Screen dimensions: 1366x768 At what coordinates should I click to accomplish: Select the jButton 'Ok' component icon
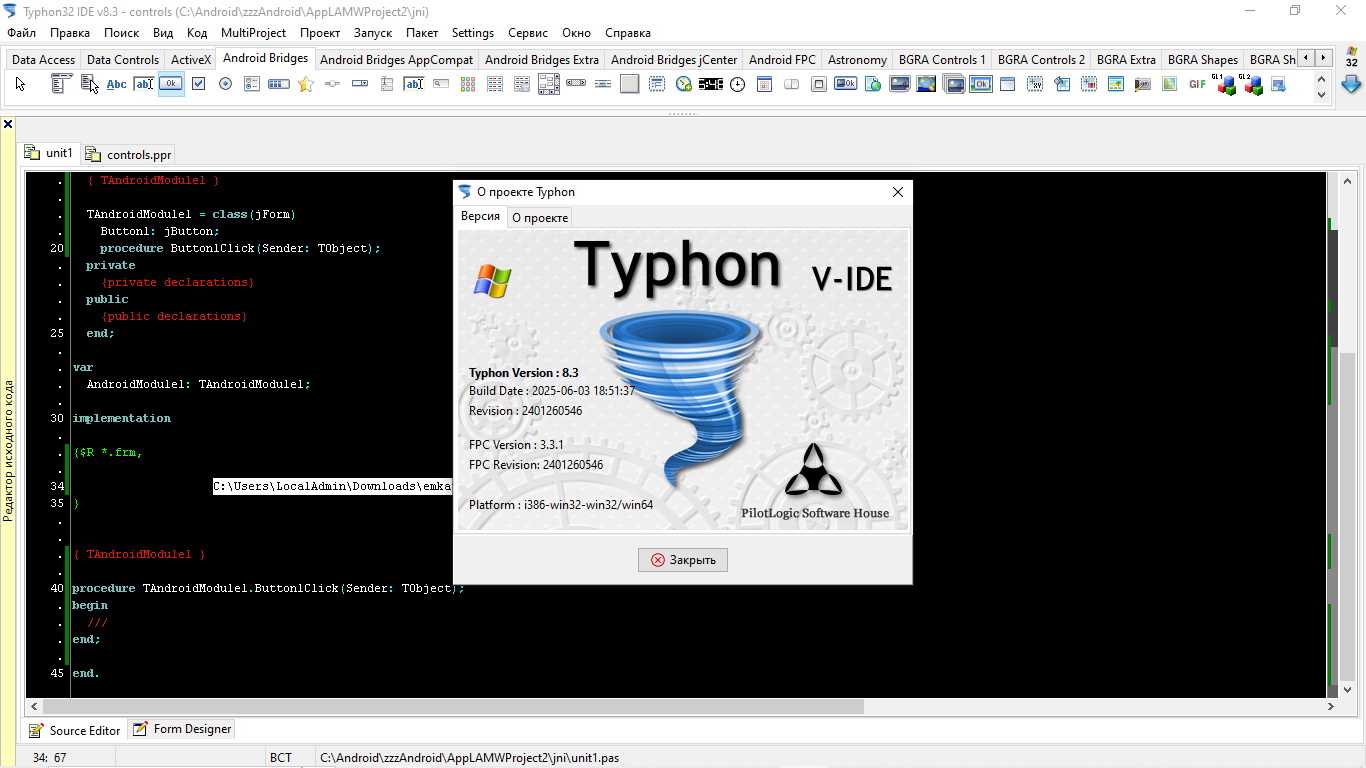[x=171, y=84]
